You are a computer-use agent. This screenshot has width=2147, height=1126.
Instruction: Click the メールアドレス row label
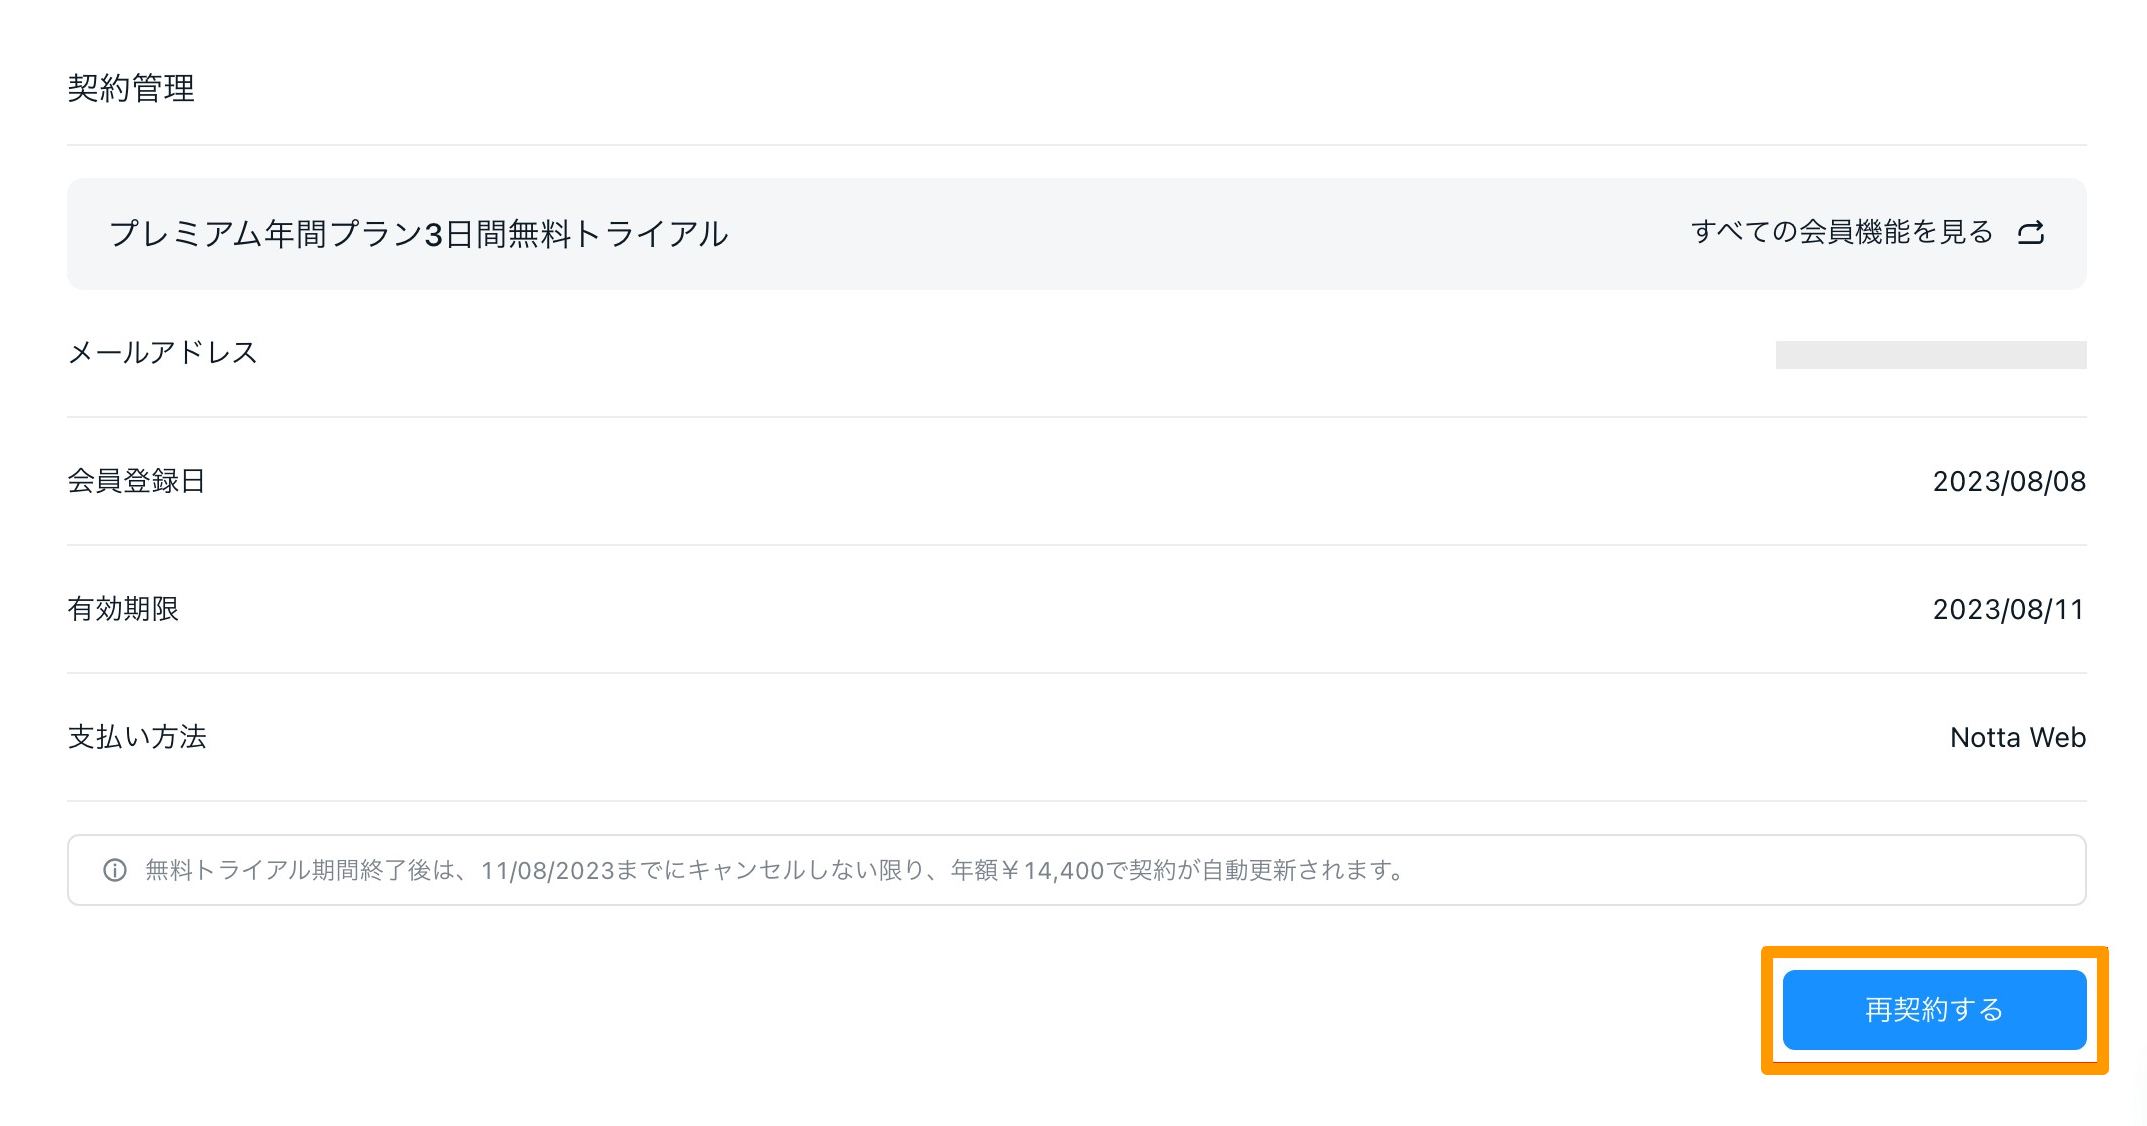(x=162, y=353)
